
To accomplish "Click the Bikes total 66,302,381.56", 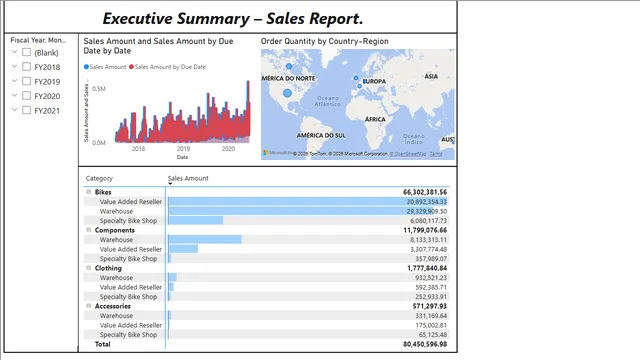I will coord(425,192).
